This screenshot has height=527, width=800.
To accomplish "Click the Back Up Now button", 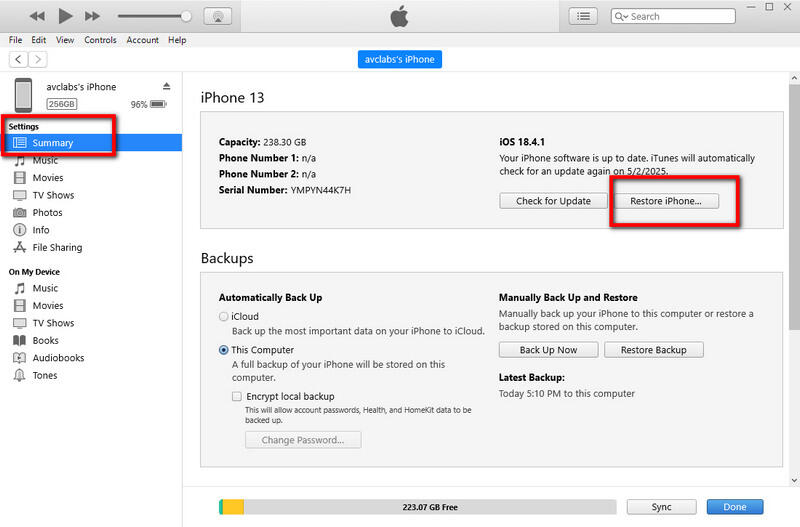I will tap(548, 350).
